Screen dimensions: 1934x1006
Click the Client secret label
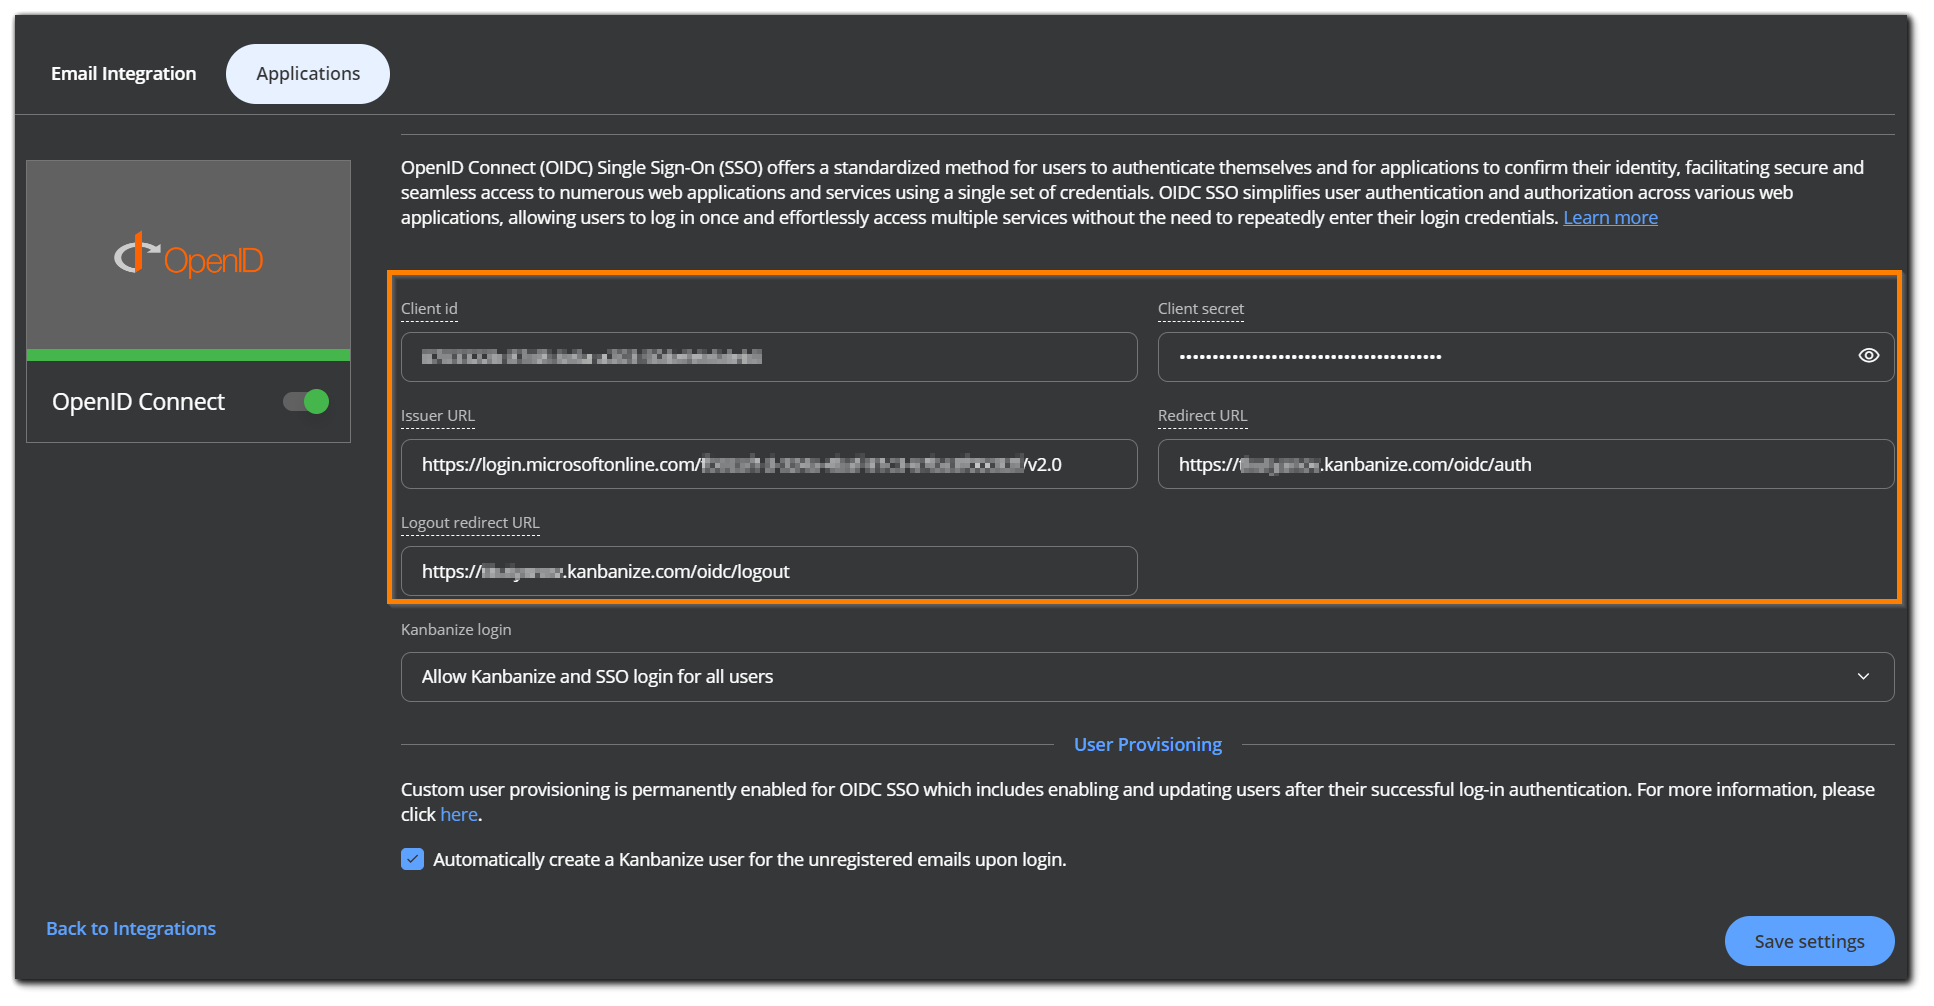(1200, 309)
